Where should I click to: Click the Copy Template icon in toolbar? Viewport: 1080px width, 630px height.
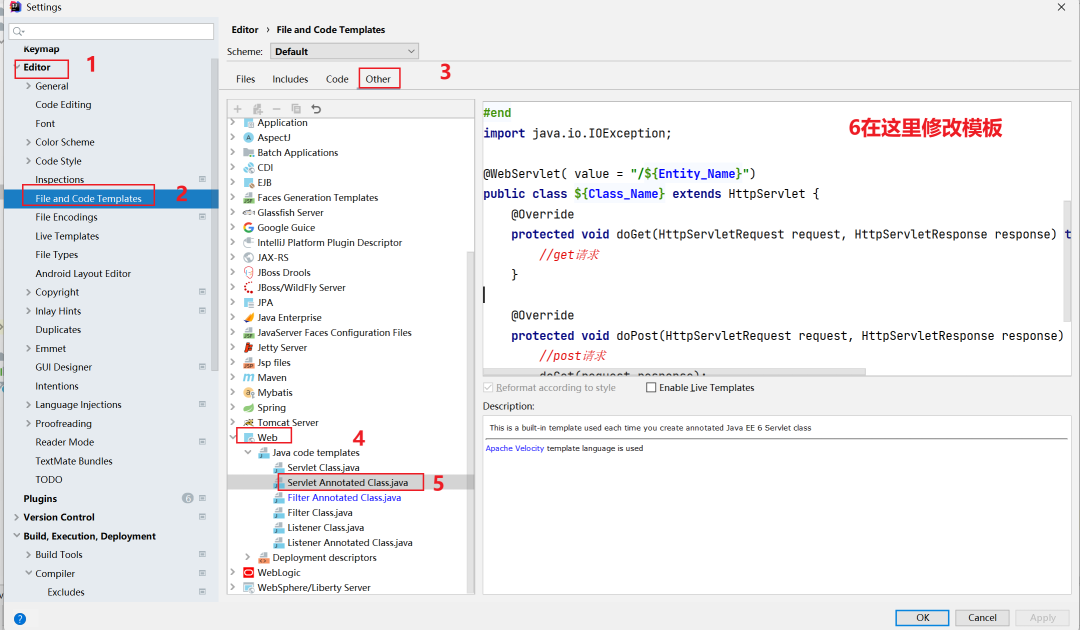coord(296,108)
